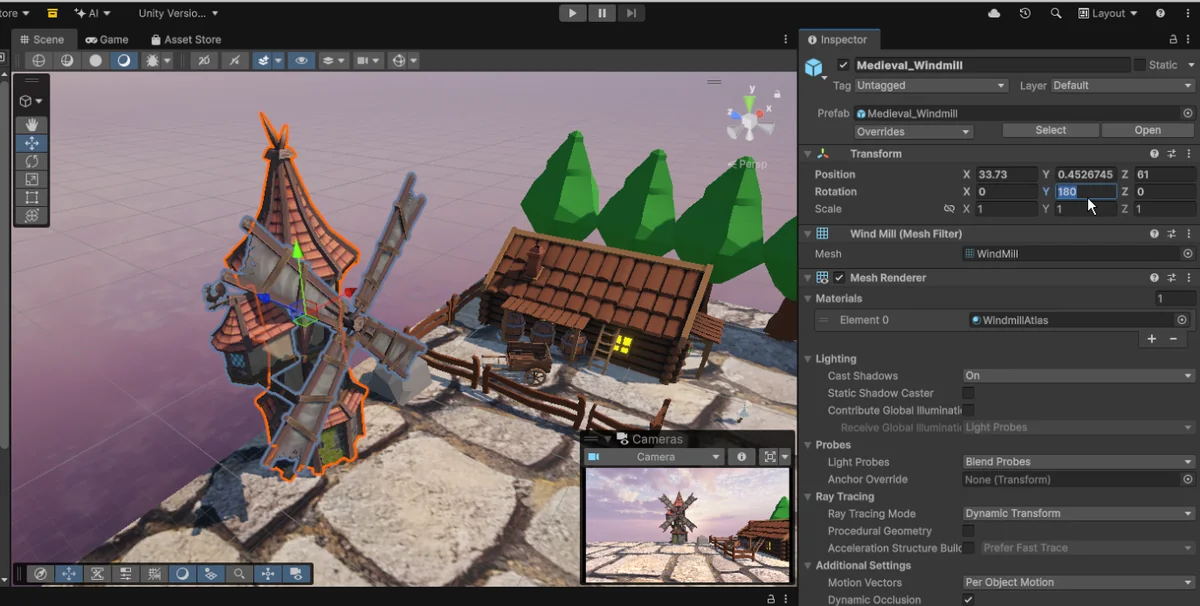Collapse the Transform component section
This screenshot has width=1200, height=606.
point(808,154)
